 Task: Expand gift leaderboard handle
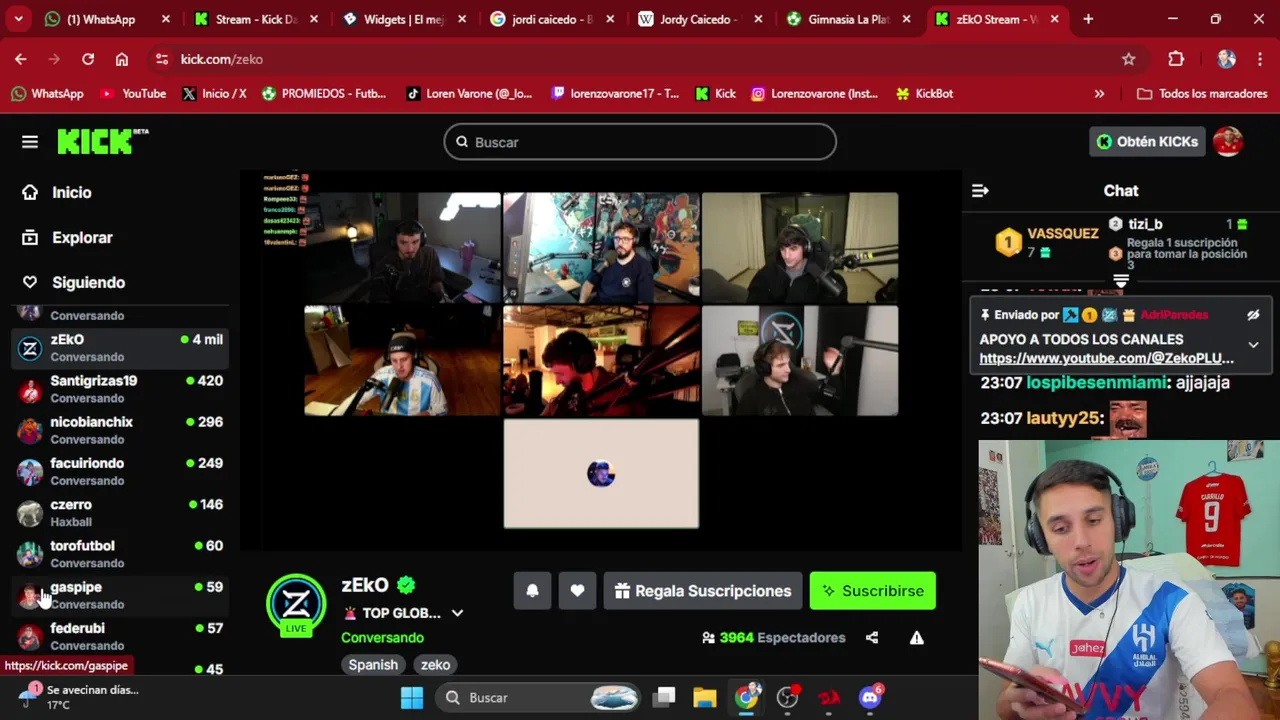click(1121, 282)
